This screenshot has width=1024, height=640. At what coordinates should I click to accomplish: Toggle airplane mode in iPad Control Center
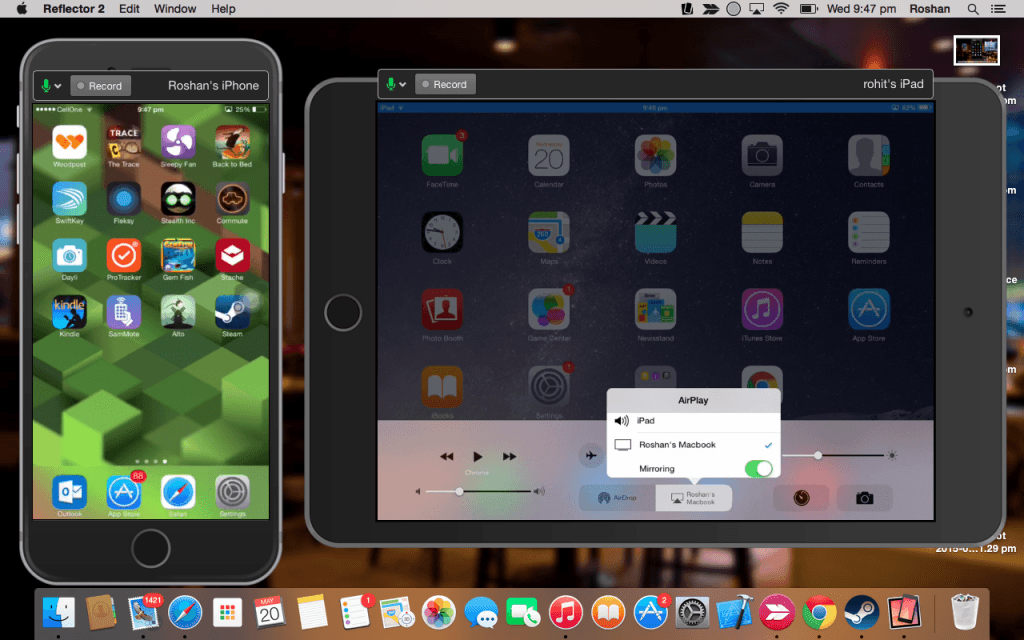pos(590,455)
